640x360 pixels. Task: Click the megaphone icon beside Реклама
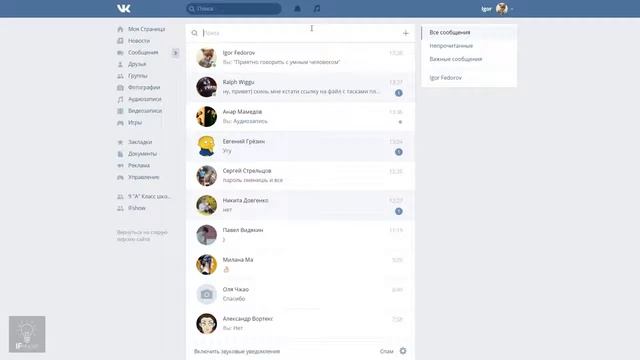pyautogui.click(x=120, y=165)
